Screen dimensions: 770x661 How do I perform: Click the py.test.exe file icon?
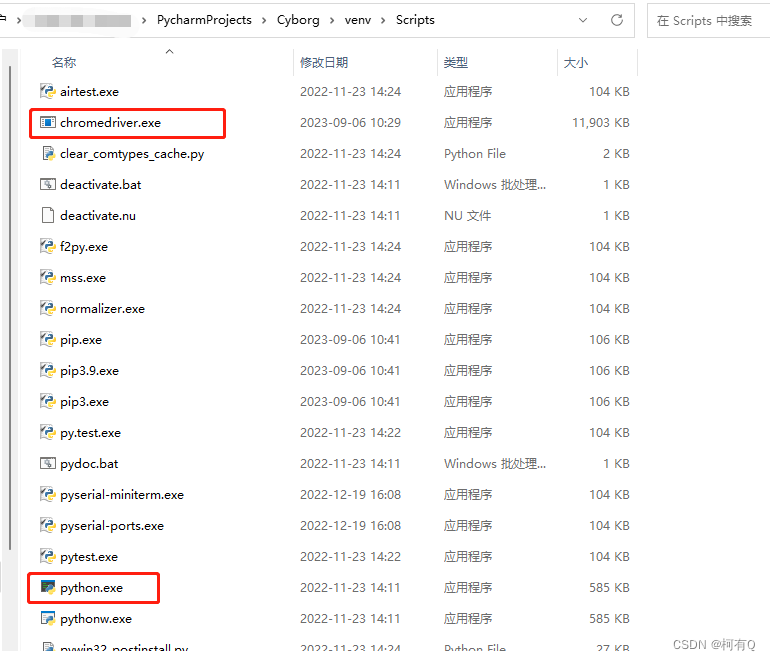pos(48,432)
